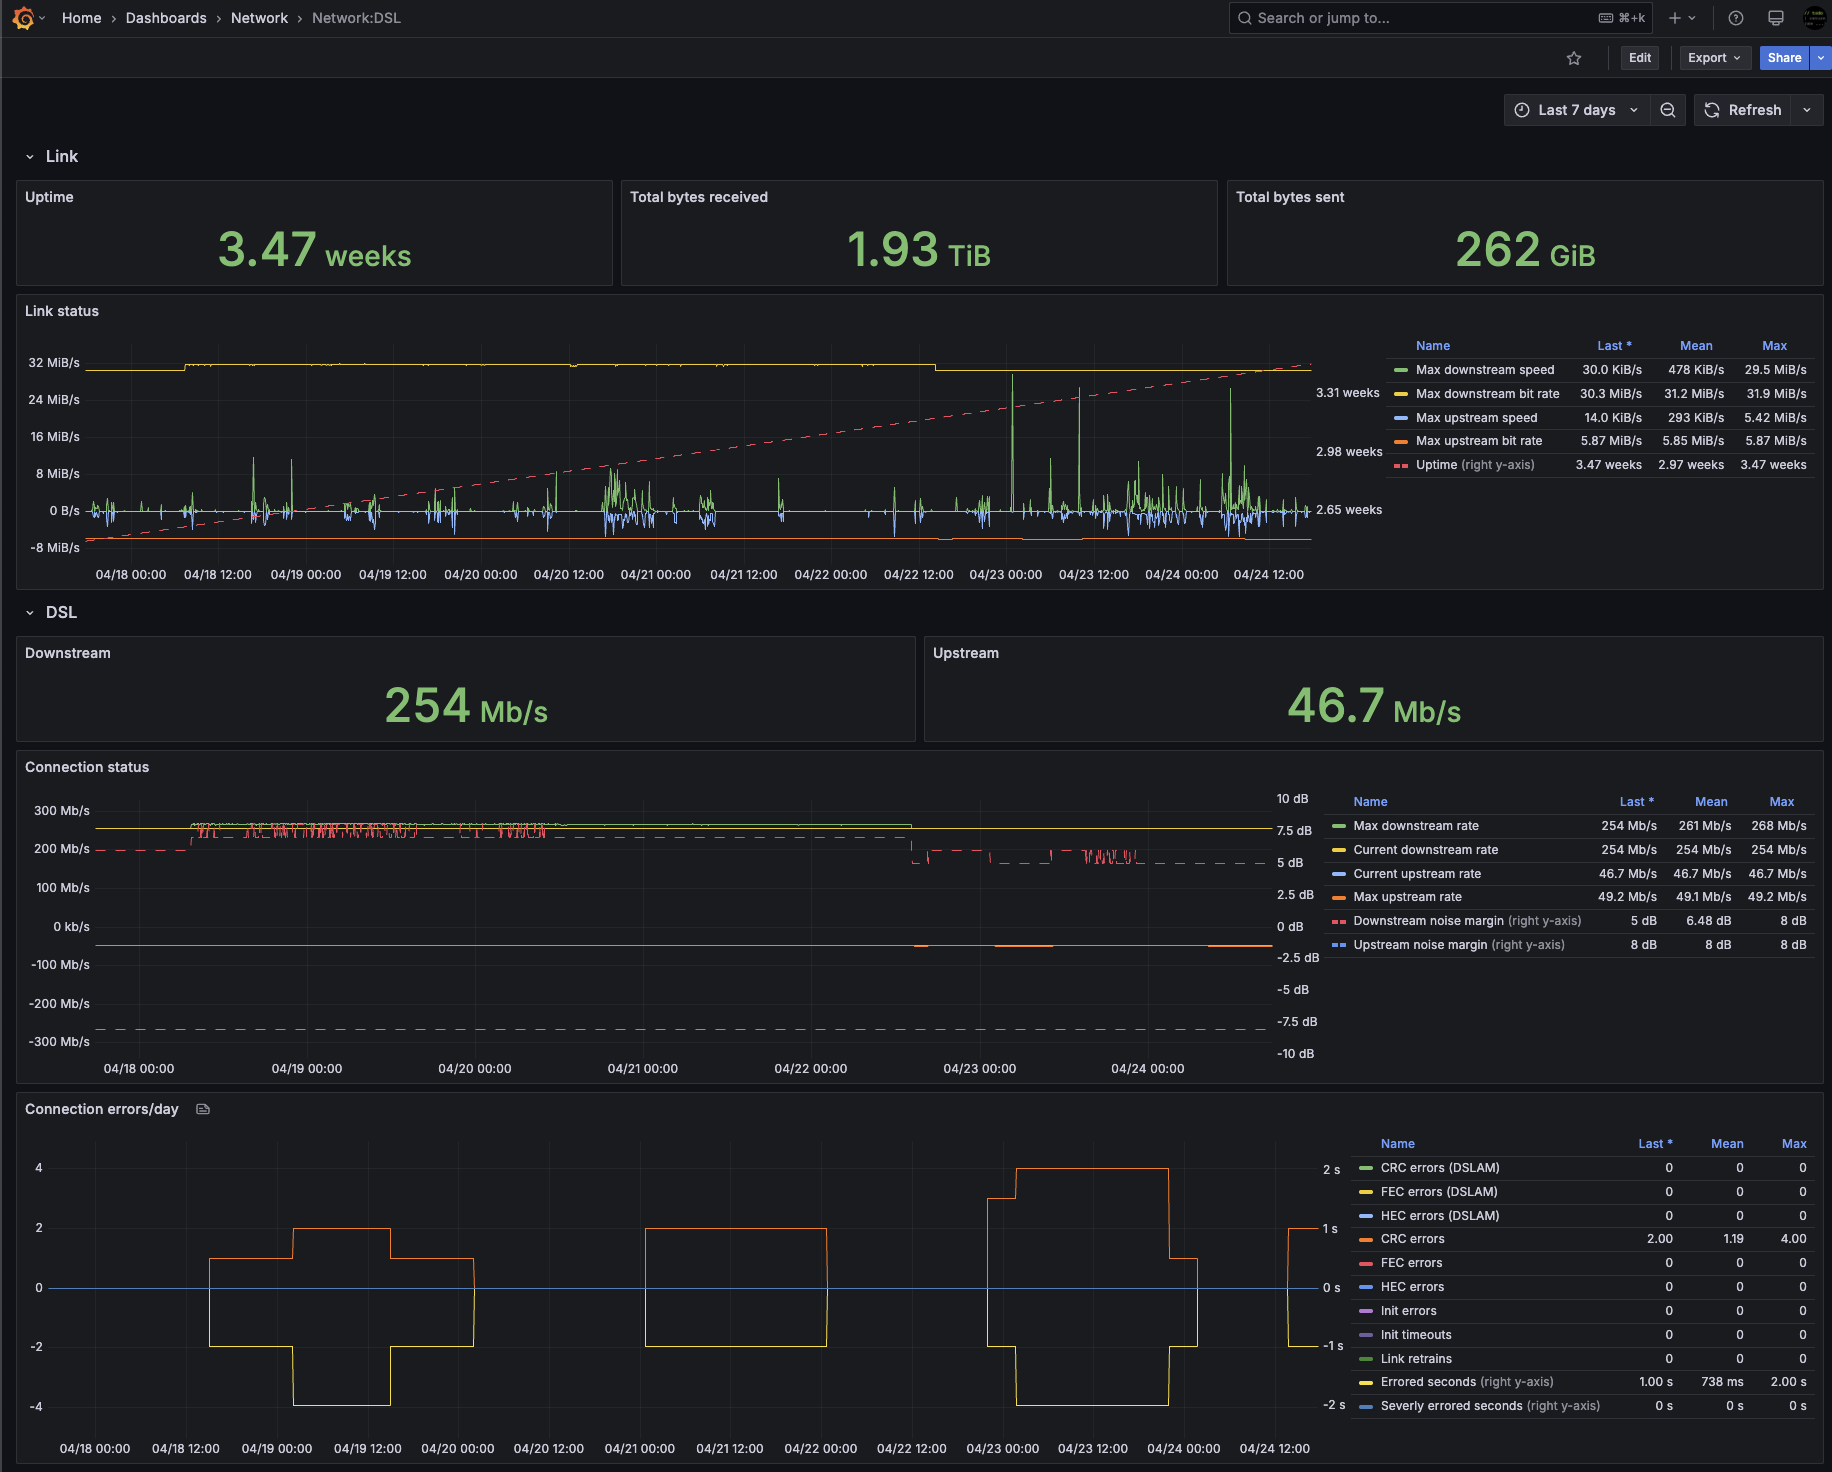Toggle the Max upstream bit rate series

(x=1479, y=441)
